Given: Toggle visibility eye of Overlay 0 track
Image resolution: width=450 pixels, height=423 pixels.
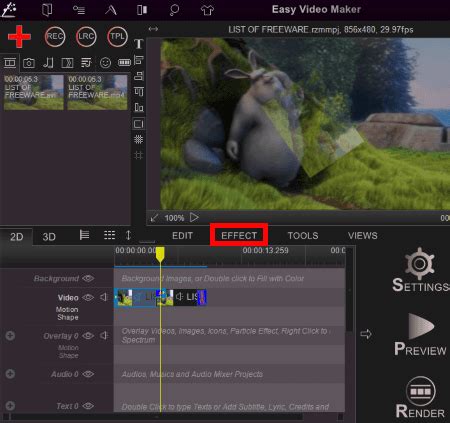Looking at the screenshot, I should coord(88,336).
